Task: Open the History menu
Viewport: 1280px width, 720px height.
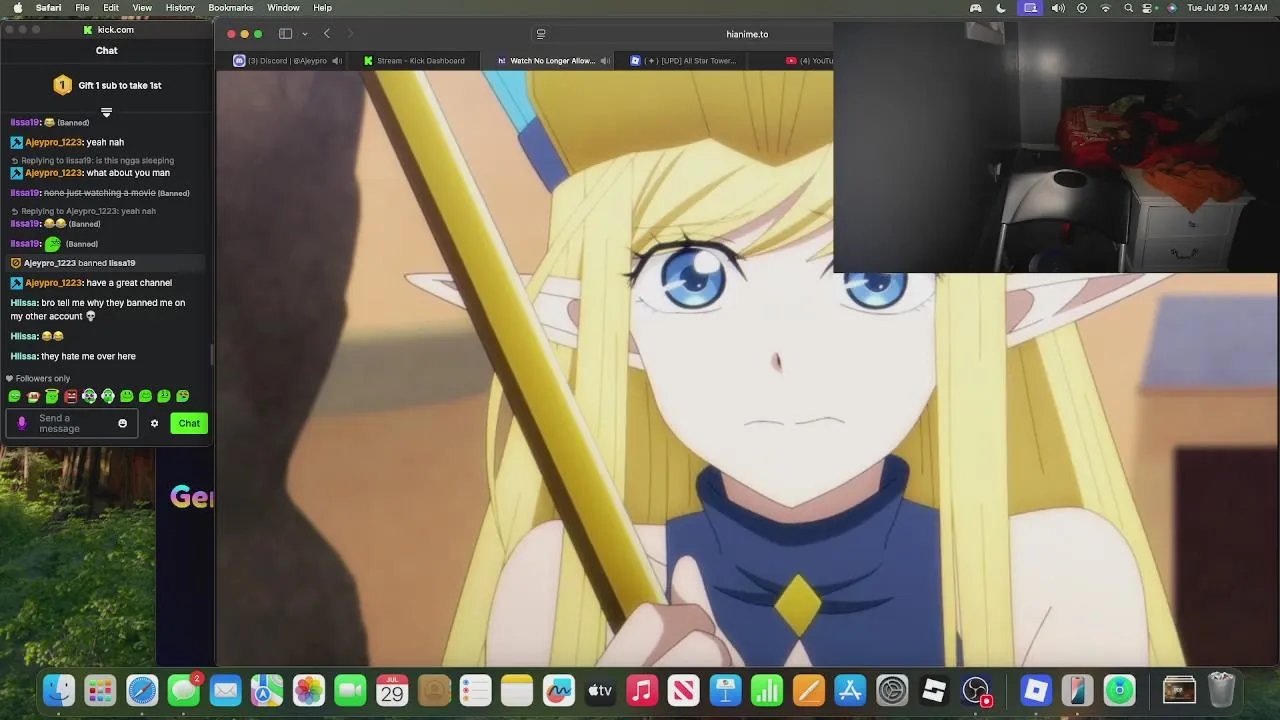Action: pyautogui.click(x=180, y=8)
